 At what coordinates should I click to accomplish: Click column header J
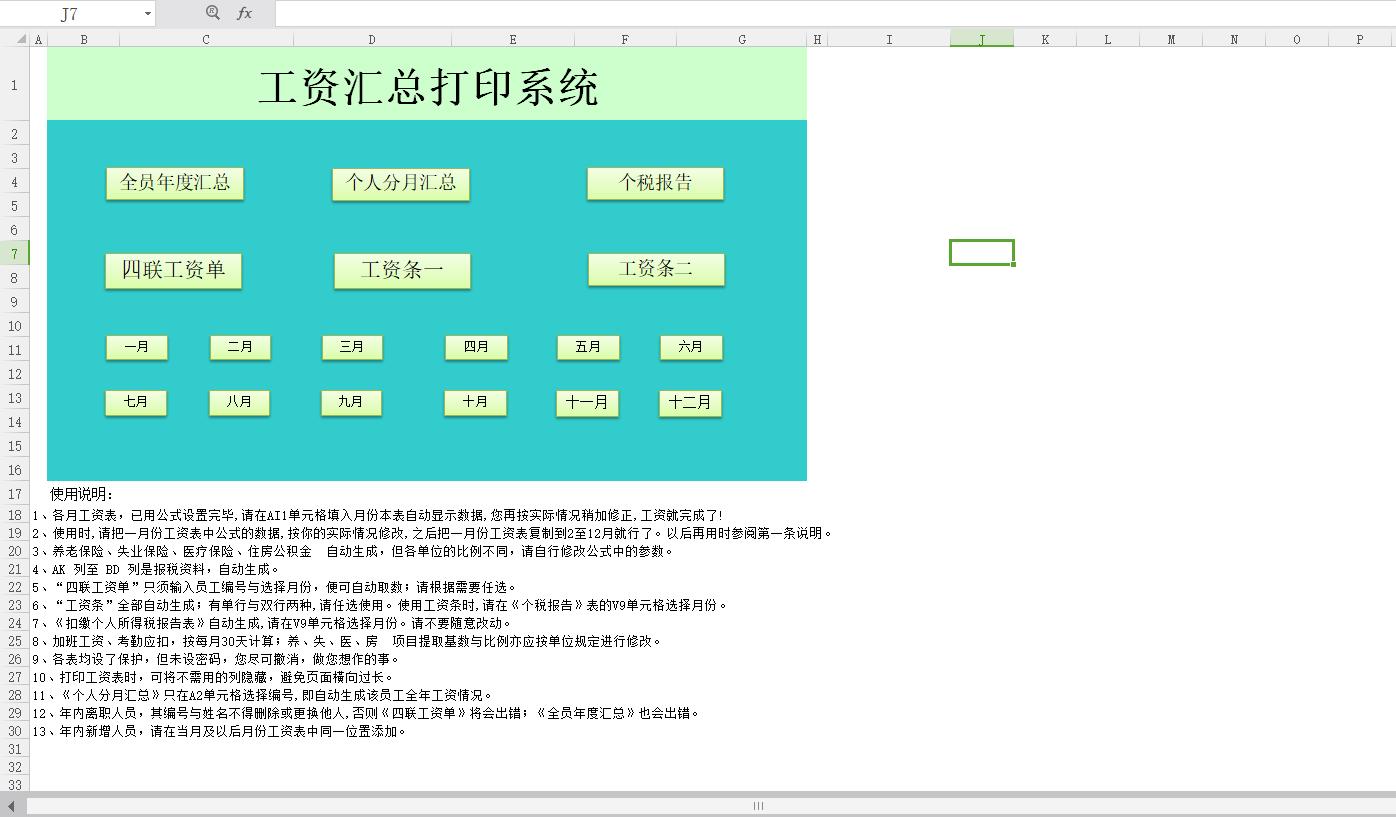pyautogui.click(x=981, y=38)
